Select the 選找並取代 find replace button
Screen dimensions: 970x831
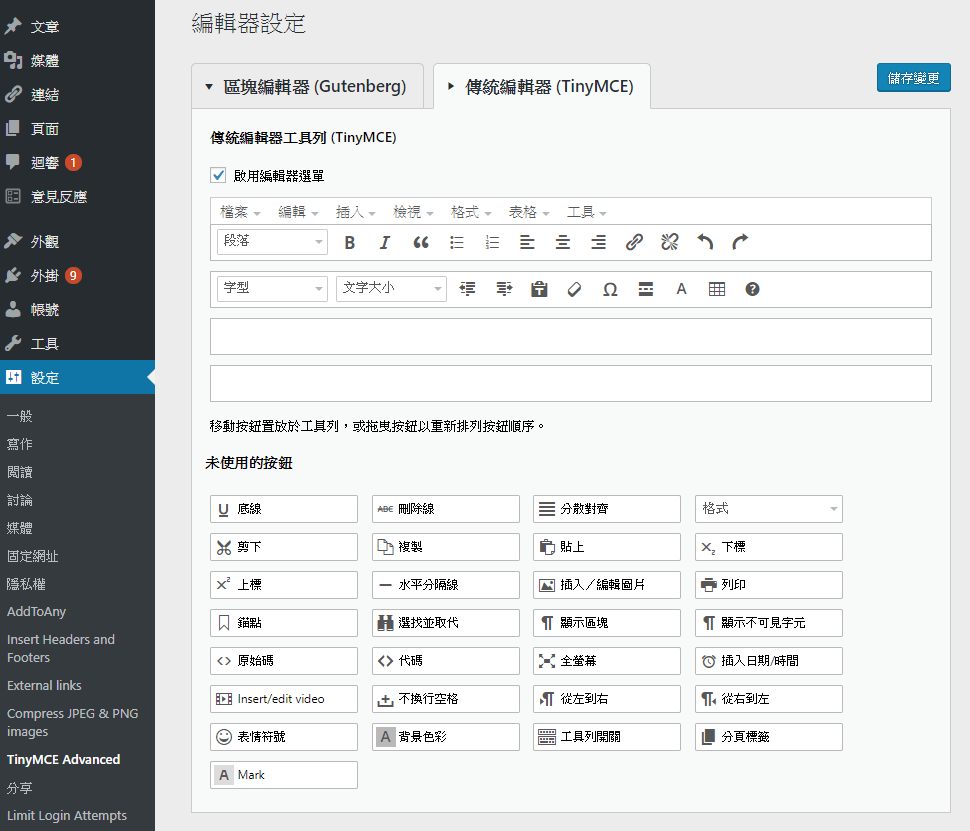pos(445,623)
